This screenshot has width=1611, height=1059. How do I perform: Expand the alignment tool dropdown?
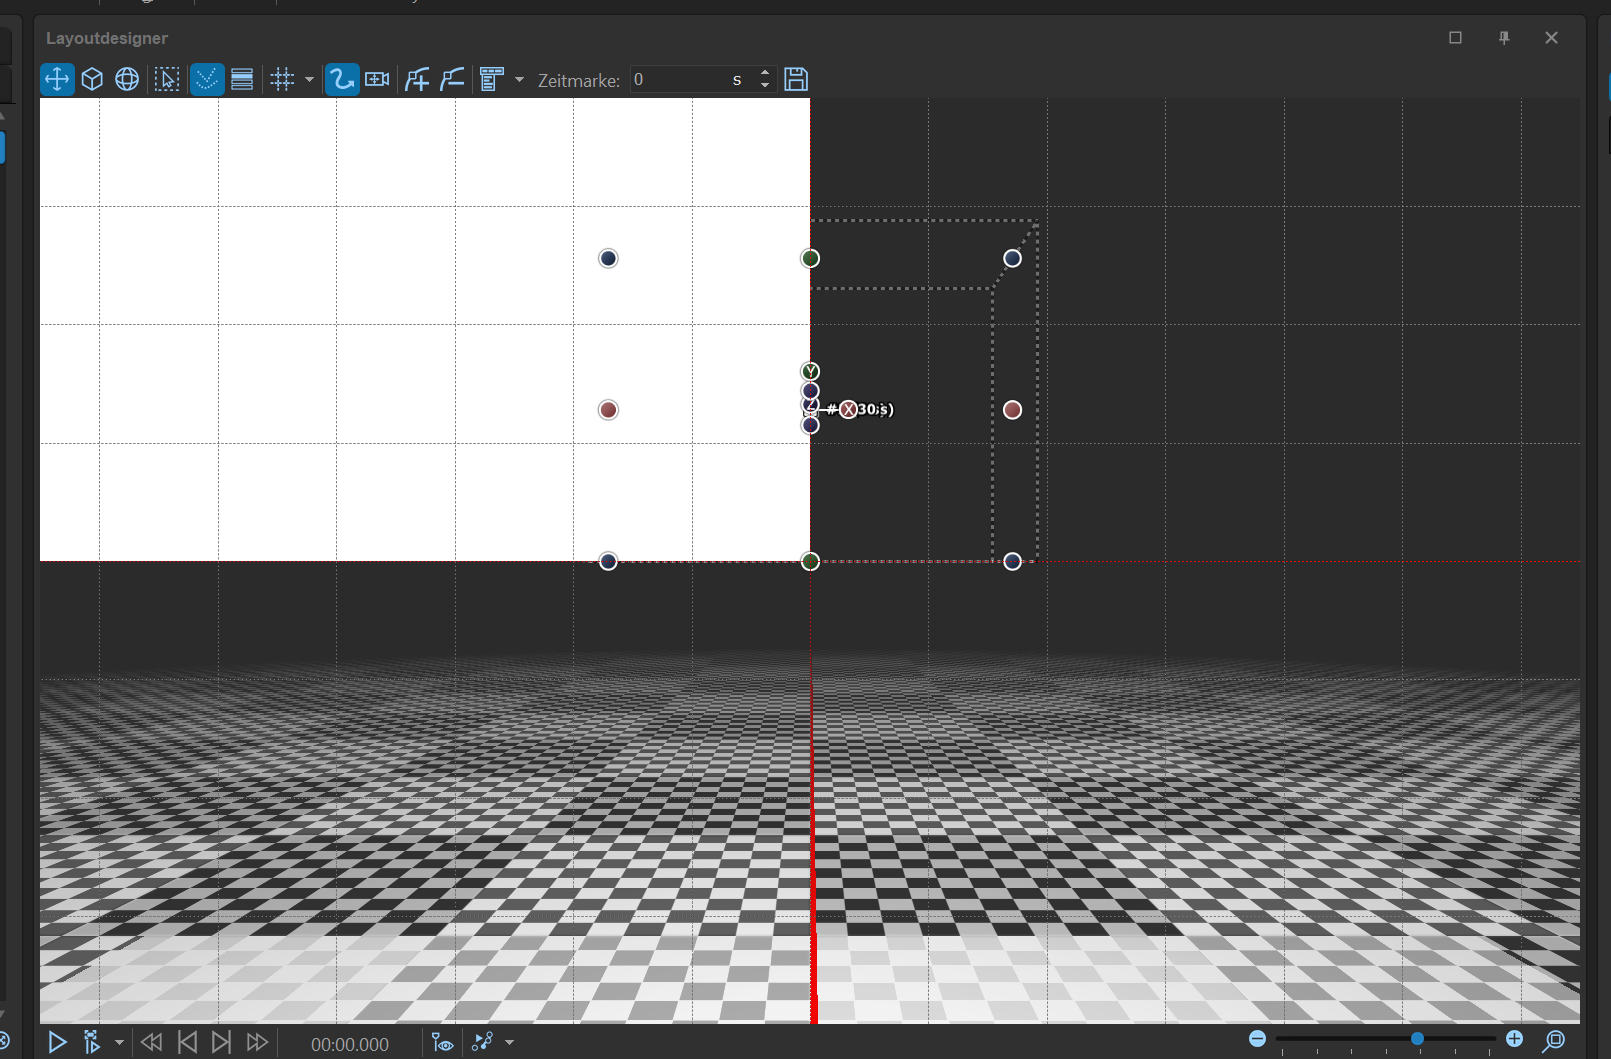(519, 79)
